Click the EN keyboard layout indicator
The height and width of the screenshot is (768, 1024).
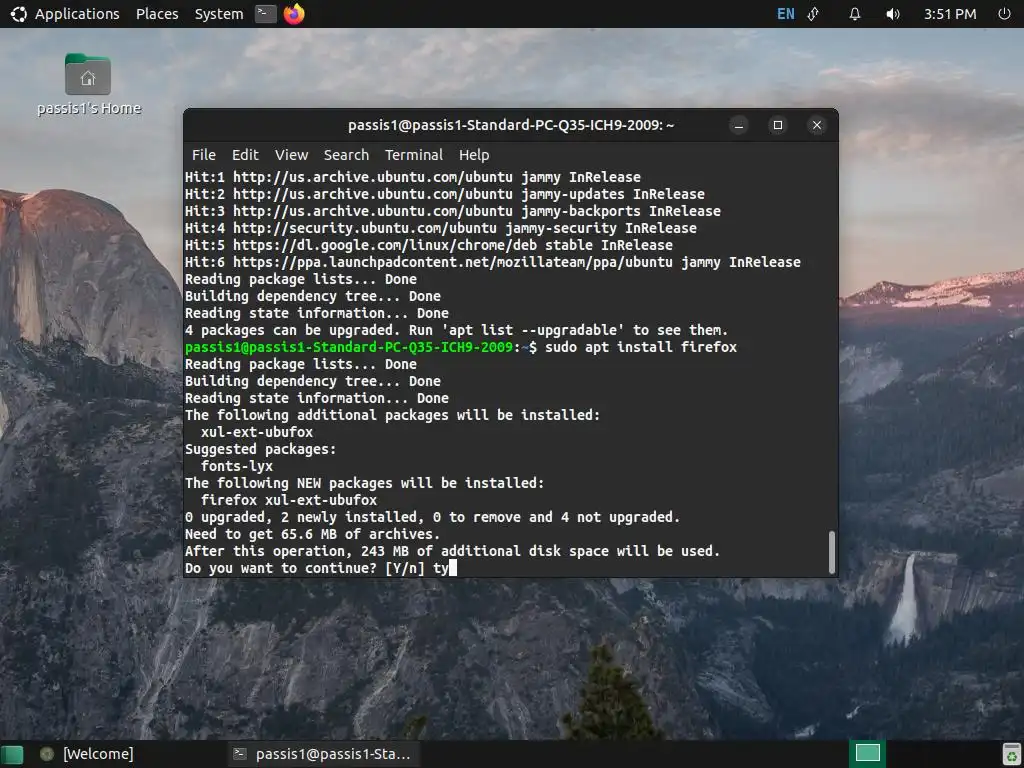(x=786, y=14)
